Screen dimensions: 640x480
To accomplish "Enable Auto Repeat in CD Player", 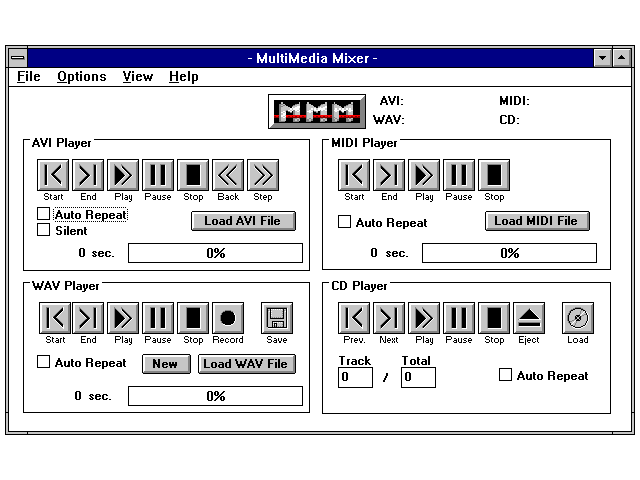I will pyautogui.click(x=505, y=375).
